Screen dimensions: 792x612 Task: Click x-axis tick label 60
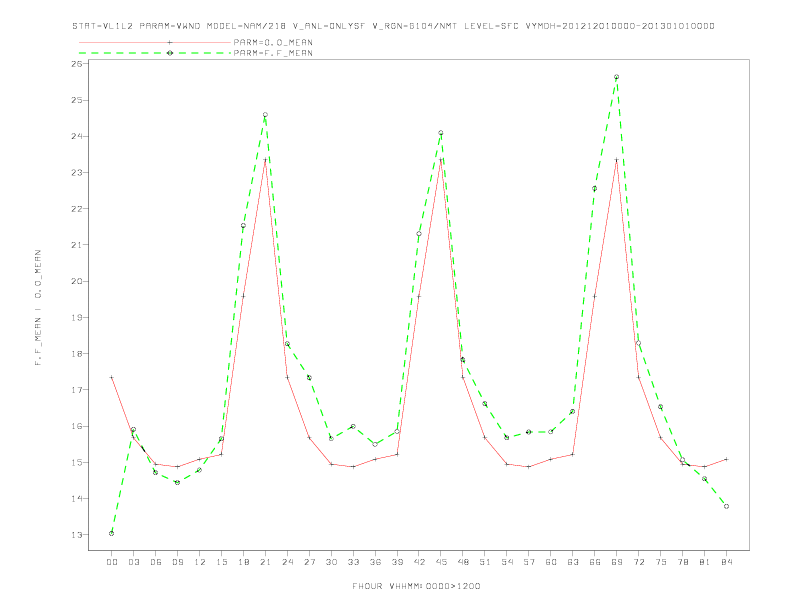551,562
